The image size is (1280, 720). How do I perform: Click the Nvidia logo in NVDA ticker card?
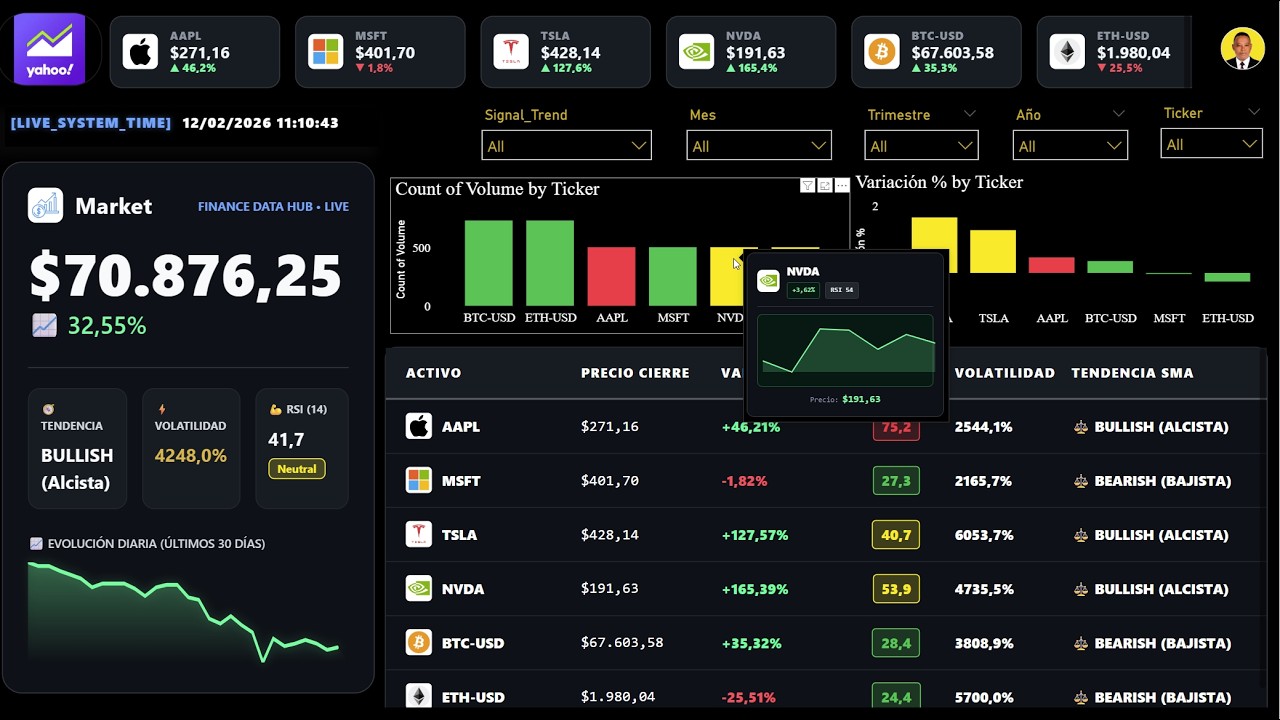pos(696,52)
